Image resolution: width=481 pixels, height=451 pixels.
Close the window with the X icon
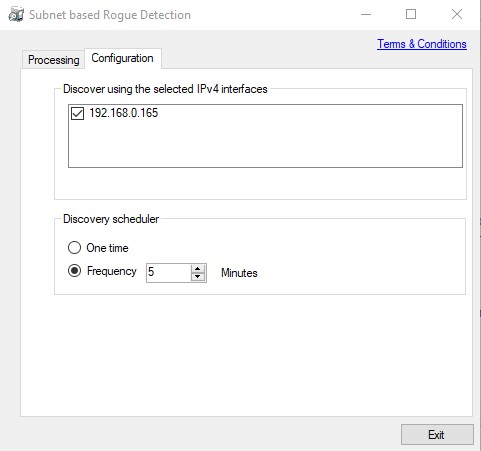coord(457,14)
